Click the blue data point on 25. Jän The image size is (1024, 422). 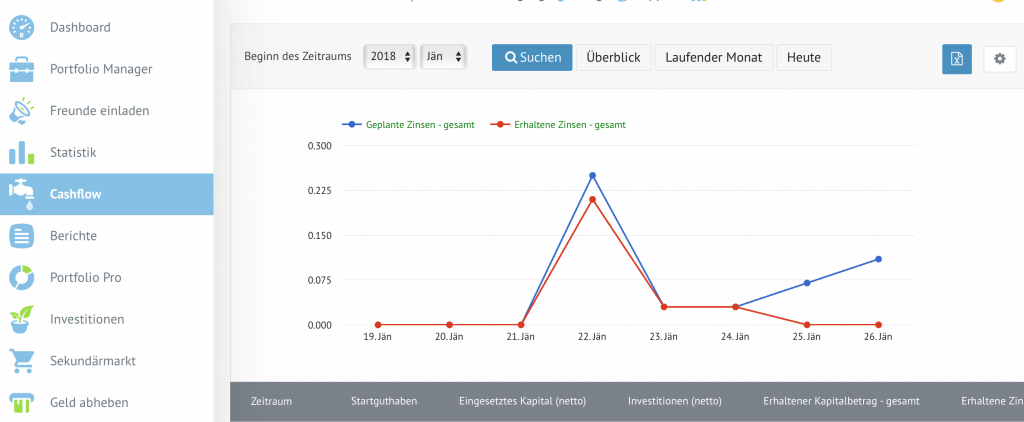(807, 283)
